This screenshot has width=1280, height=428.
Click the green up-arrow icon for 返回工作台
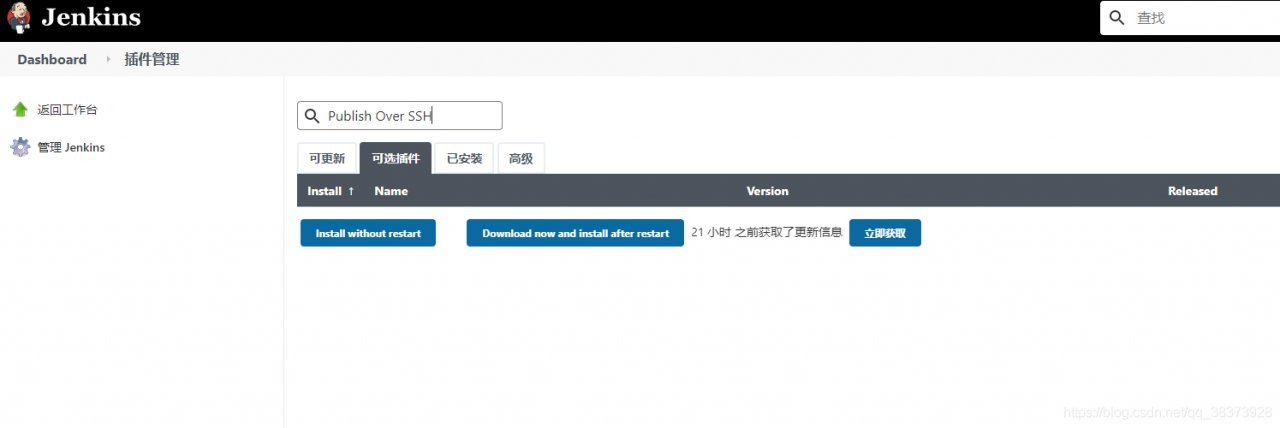tap(20, 110)
